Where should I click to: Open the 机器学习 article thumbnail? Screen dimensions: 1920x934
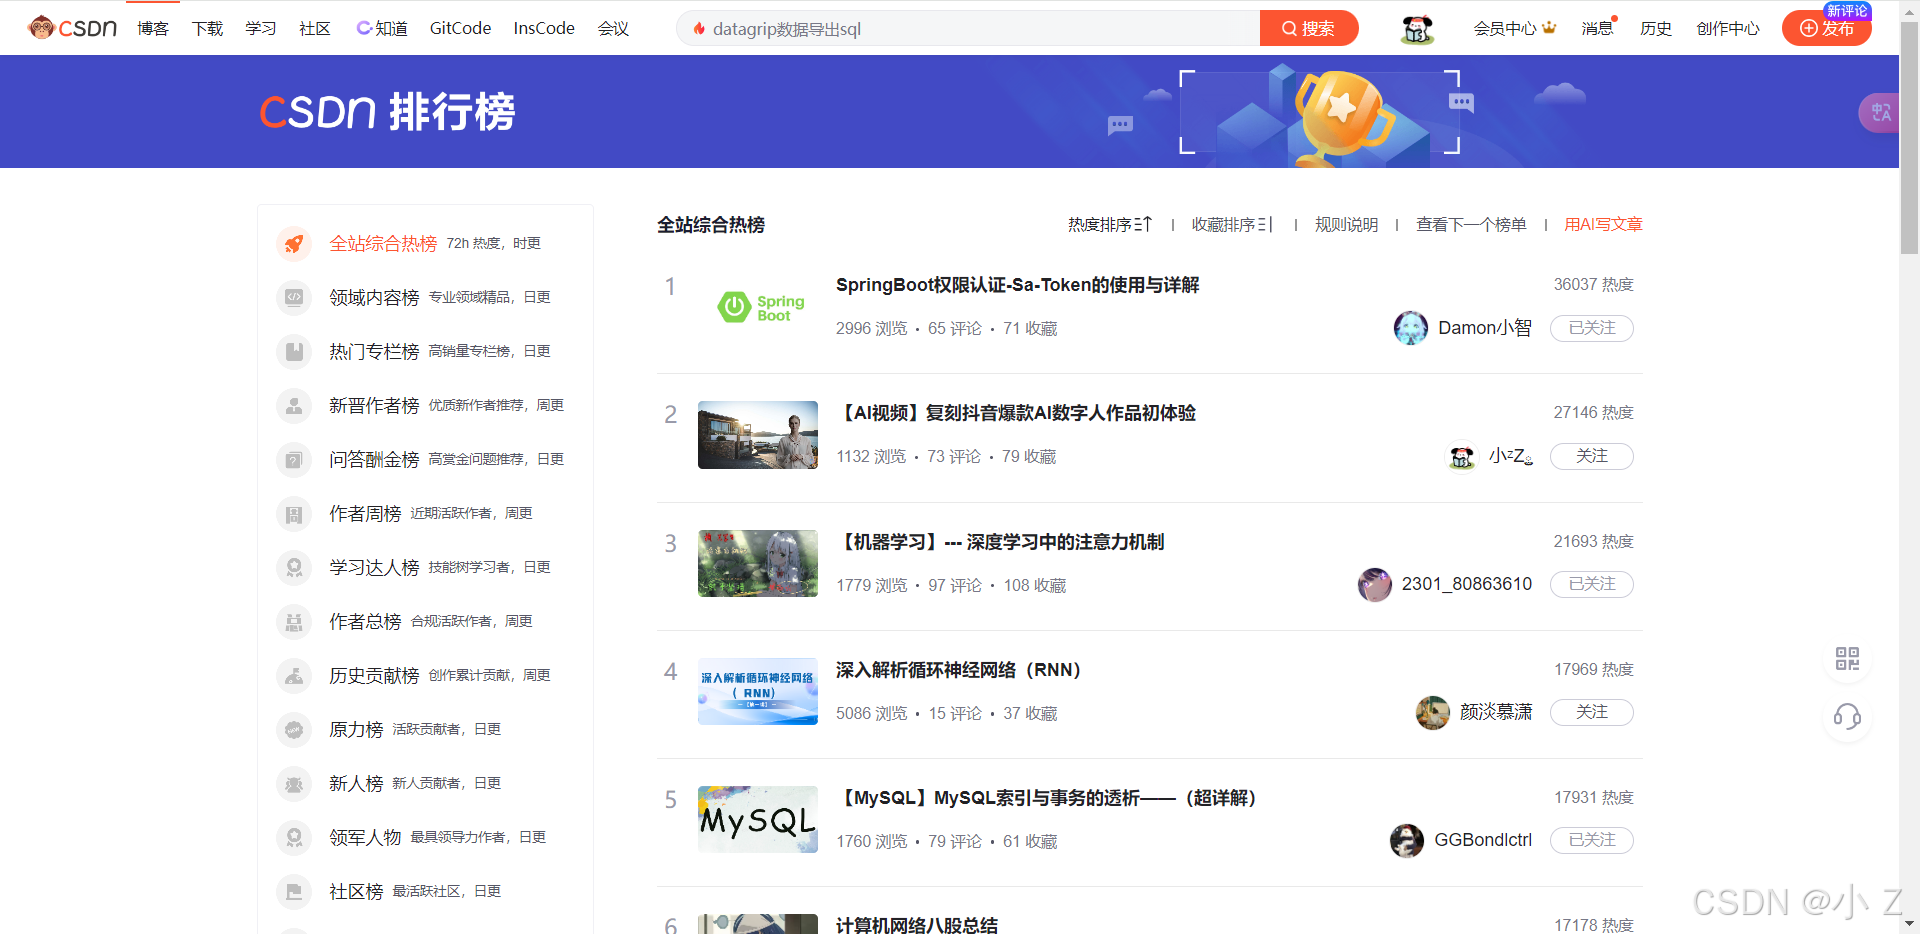tap(758, 563)
